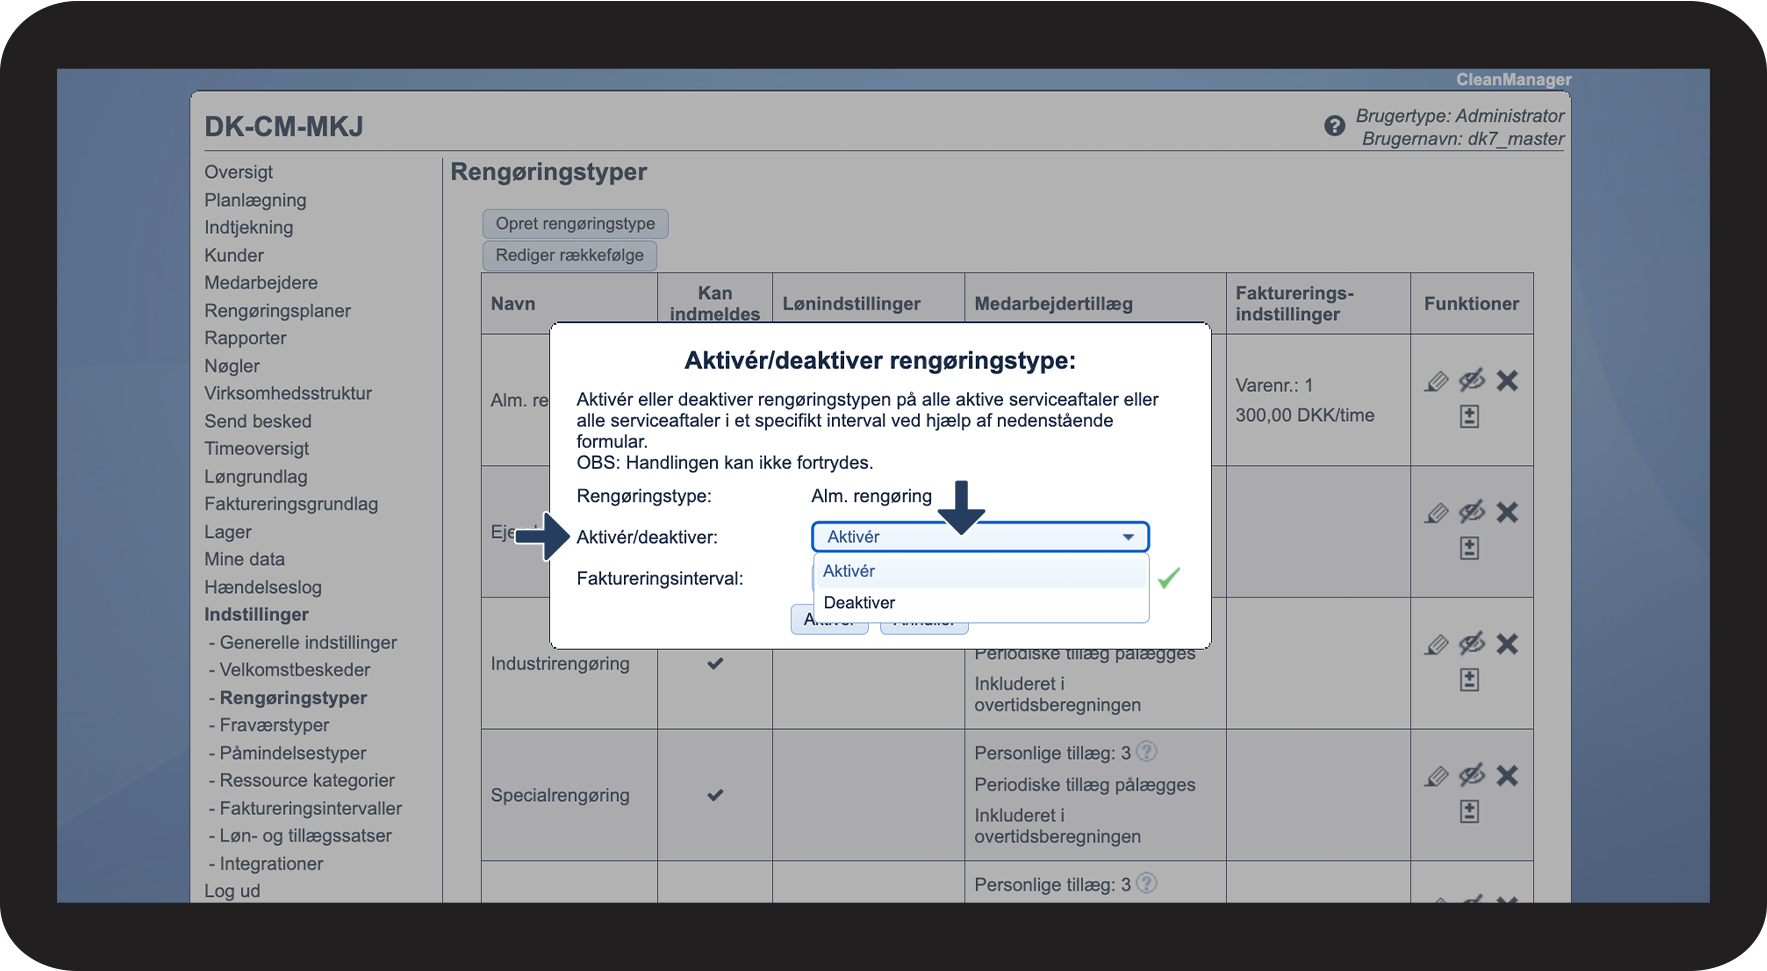Open Generelle indstillinger submenu item
The height and width of the screenshot is (971, 1767).
tap(308, 643)
